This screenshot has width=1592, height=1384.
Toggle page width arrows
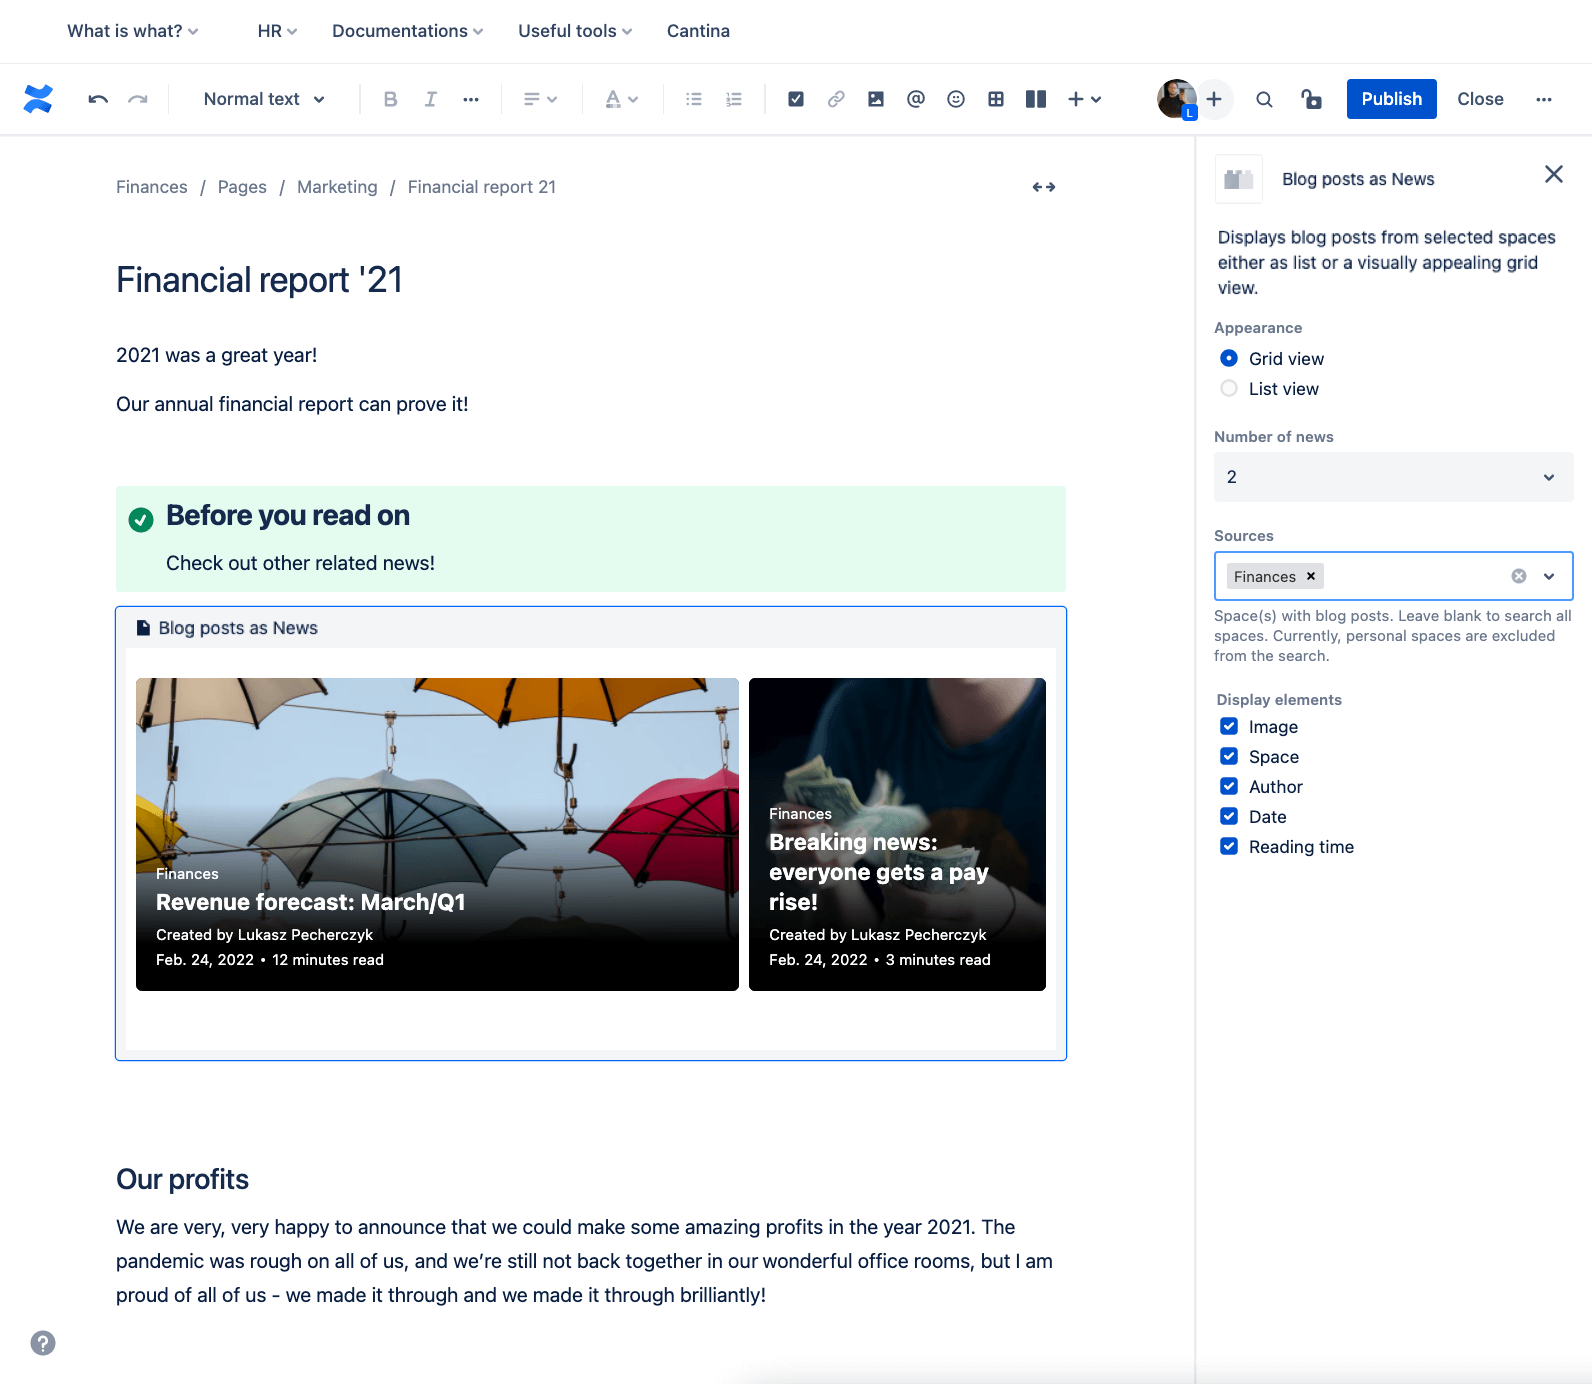1044,187
